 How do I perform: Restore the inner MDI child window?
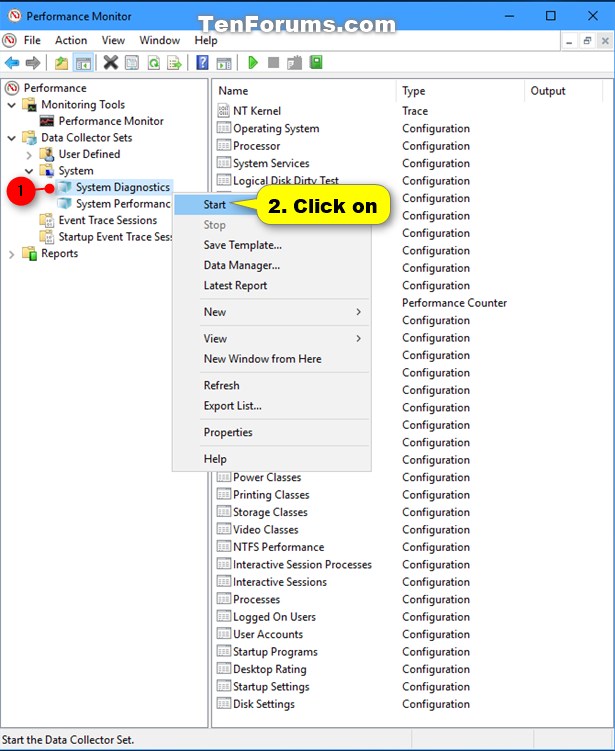(x=587, y=41)
